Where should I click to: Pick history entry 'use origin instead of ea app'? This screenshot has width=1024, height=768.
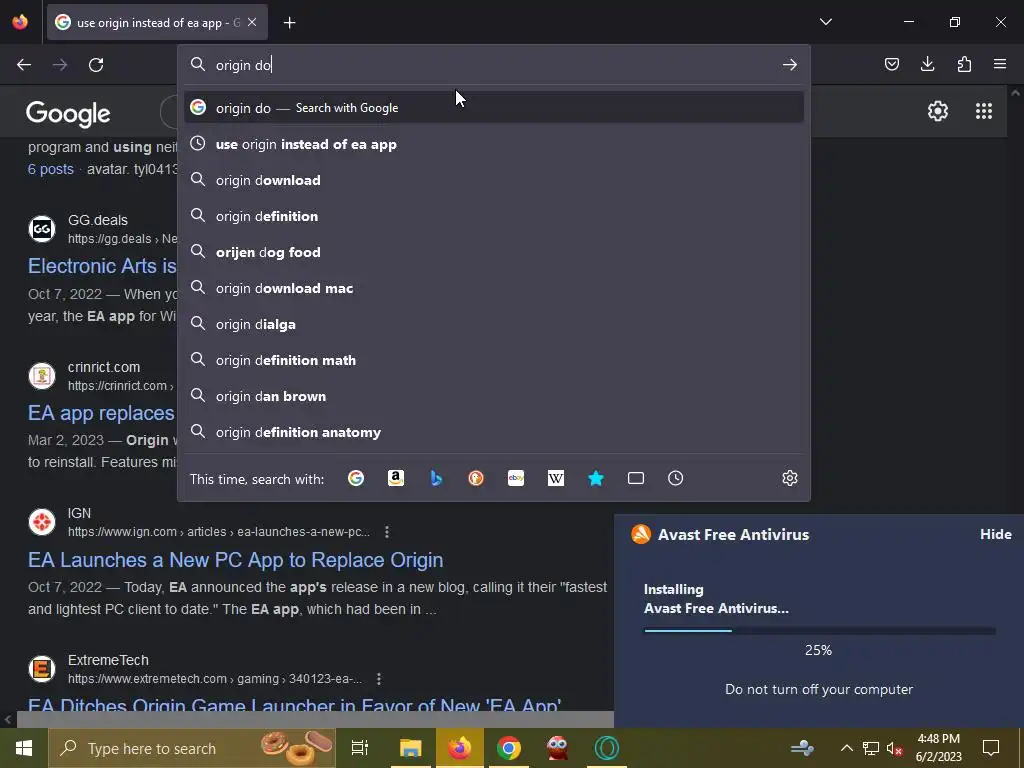tap(494, 144)
